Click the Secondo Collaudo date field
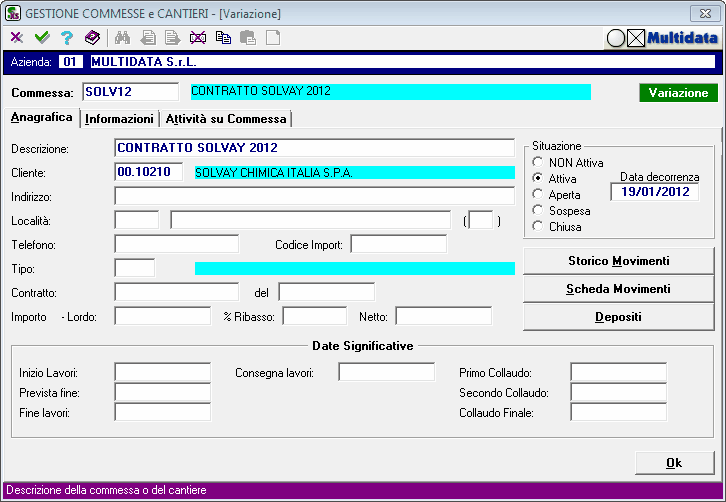The height and width of the screenshot is (502, 726). click(619, 392)
